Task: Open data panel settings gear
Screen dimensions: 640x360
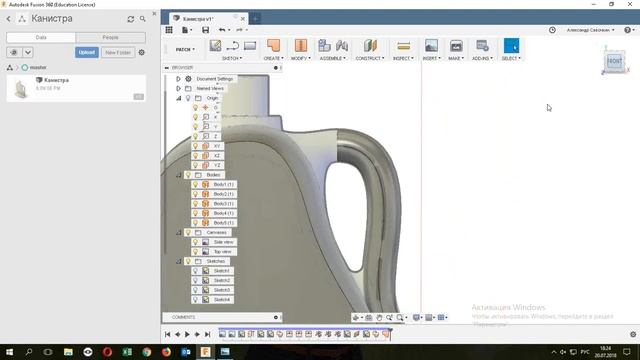Action: tap(142, 52)
